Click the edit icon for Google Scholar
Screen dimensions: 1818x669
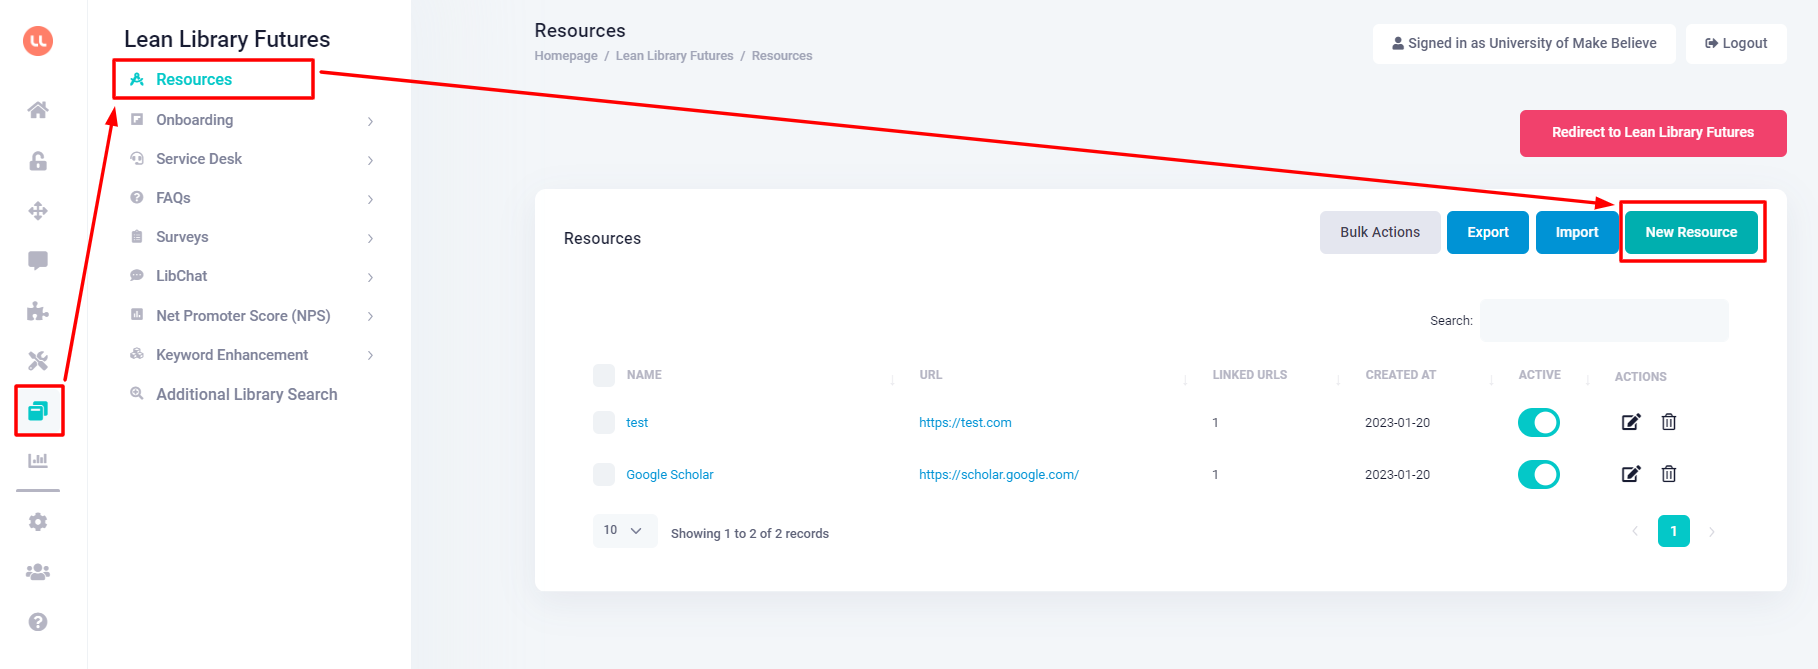1631,474
